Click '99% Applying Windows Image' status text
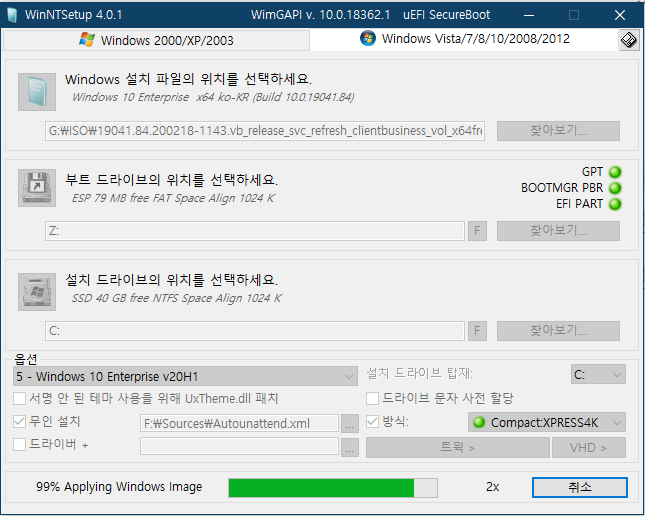 (x=119, y=487)
